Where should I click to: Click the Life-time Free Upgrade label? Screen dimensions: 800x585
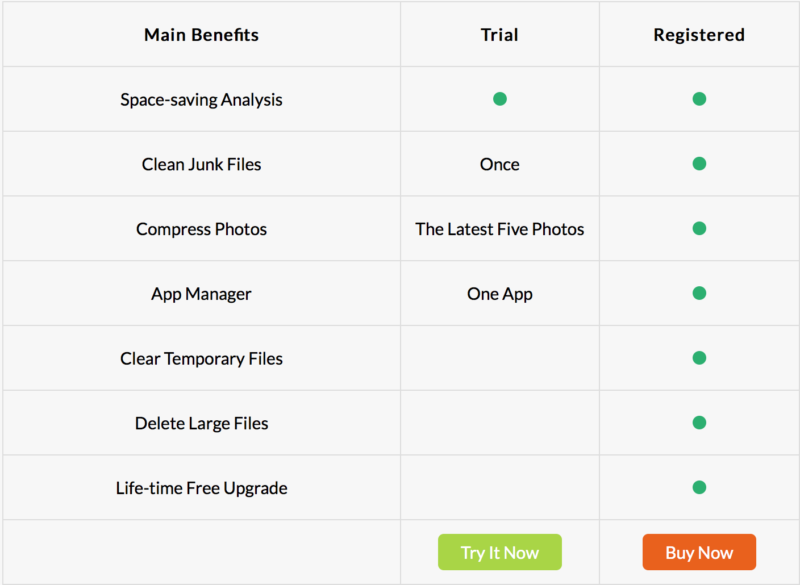[201, 488]
